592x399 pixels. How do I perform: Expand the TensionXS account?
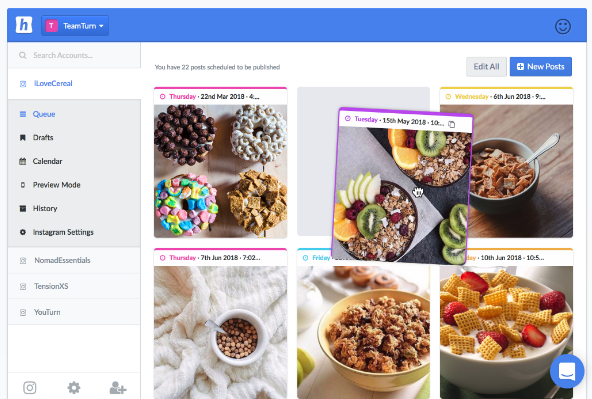74,286
